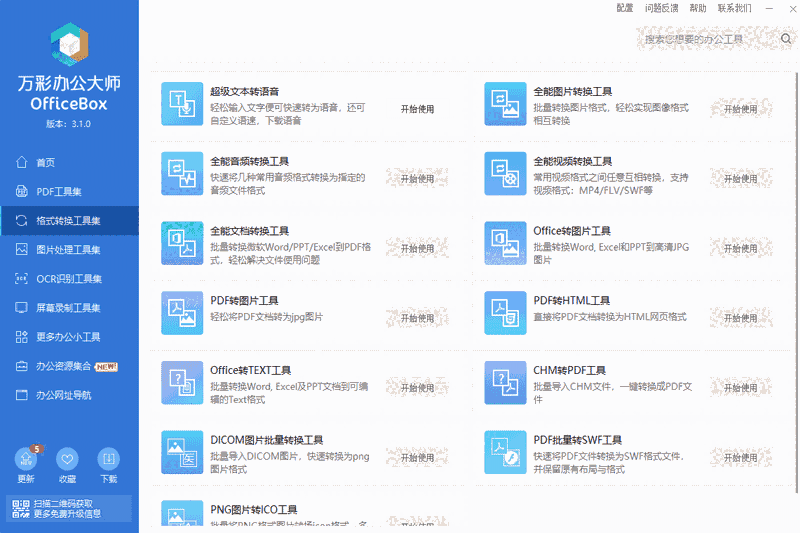Viewport: 800px width, 533px height.
Task: Click 开始使用 for 全能音频转换工具
Action: [x=417, y=179]
